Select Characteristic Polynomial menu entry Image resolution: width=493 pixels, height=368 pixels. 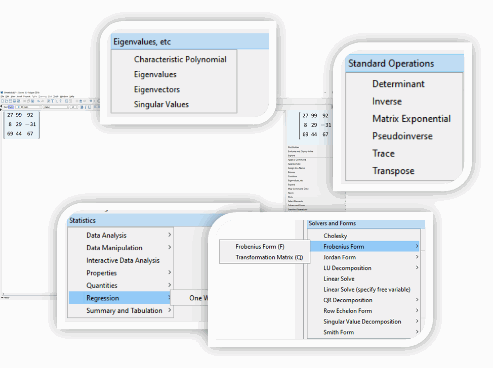(x=180, y=59)
